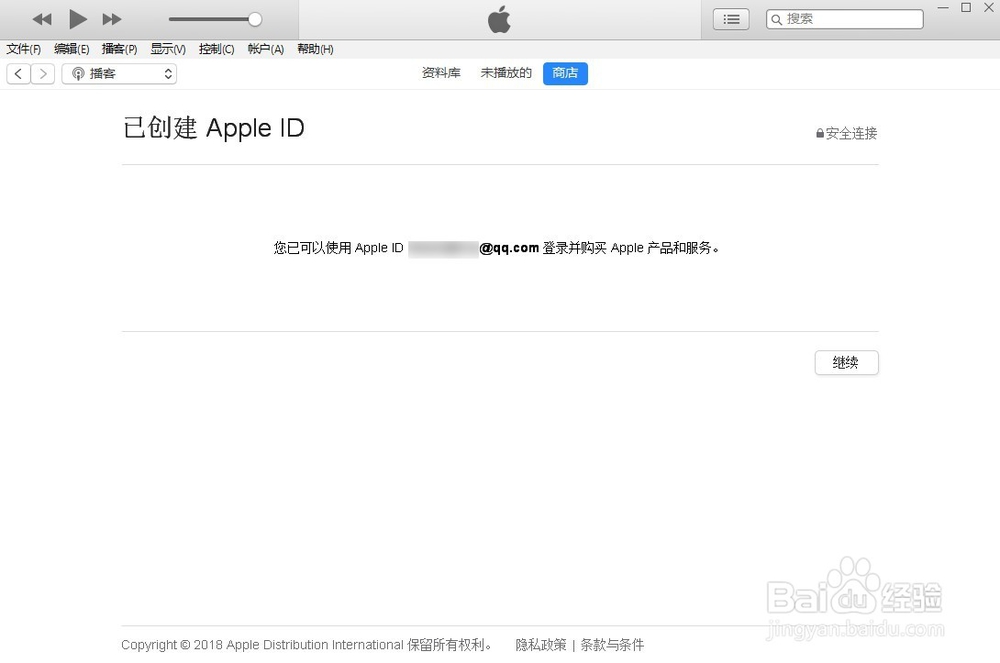1000x663 pixels.
Task: Open the 播客(P) menu
Action: click(x=119, y=49)
